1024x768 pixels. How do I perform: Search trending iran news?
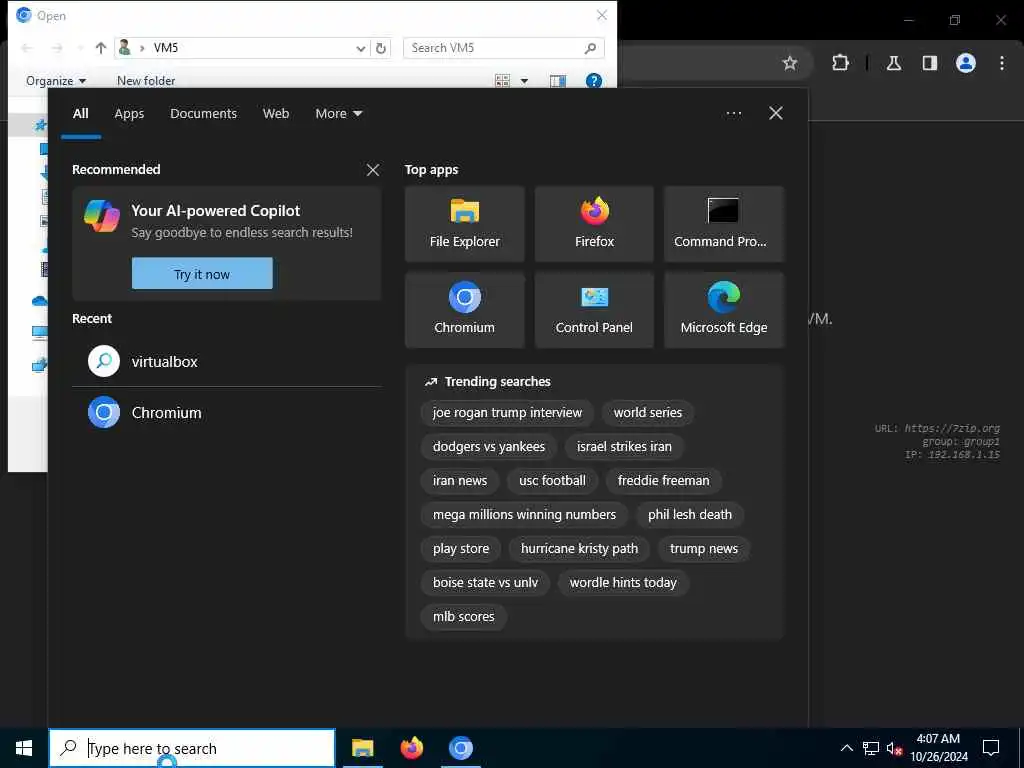[460, 481]
